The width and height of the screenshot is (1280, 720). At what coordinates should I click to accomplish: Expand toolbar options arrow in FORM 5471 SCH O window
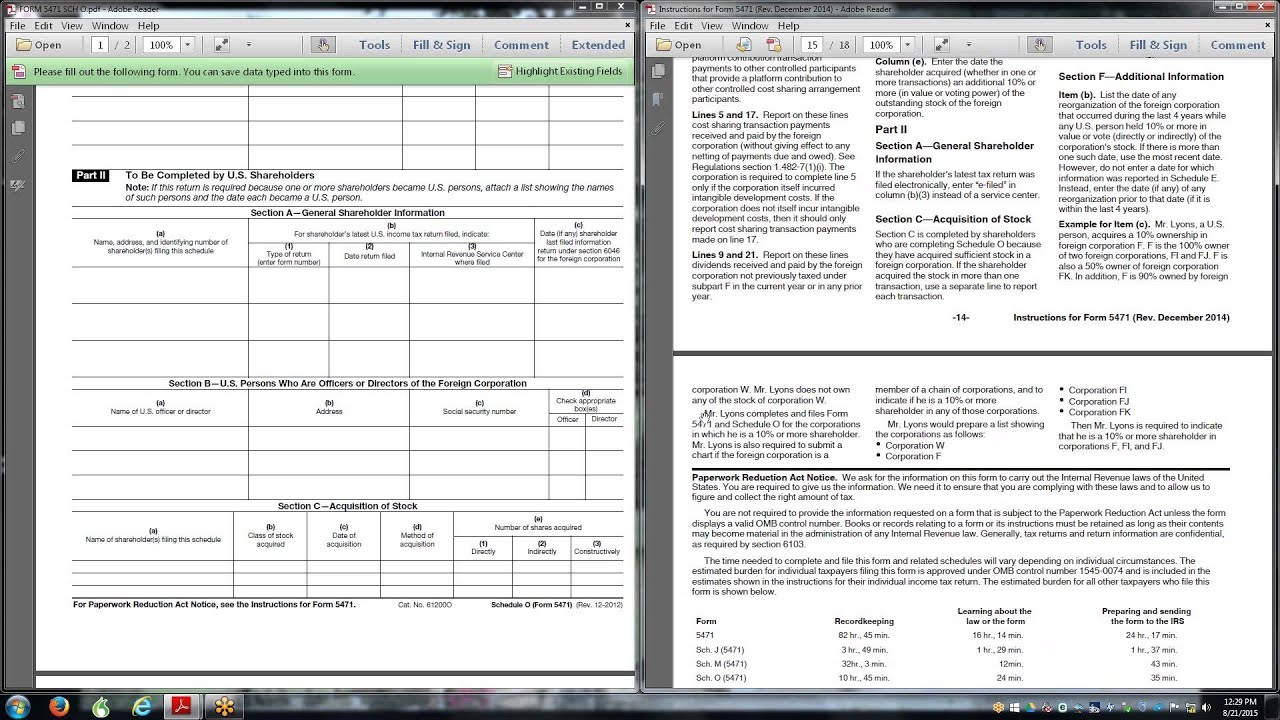pyautogui.click(x=249, y=45)
